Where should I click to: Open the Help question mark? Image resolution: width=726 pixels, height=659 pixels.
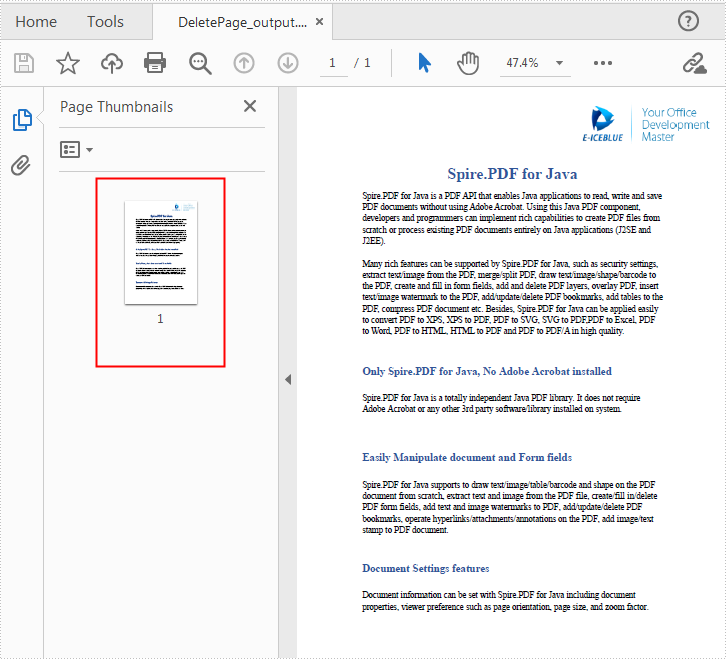[x=688, y=21]
